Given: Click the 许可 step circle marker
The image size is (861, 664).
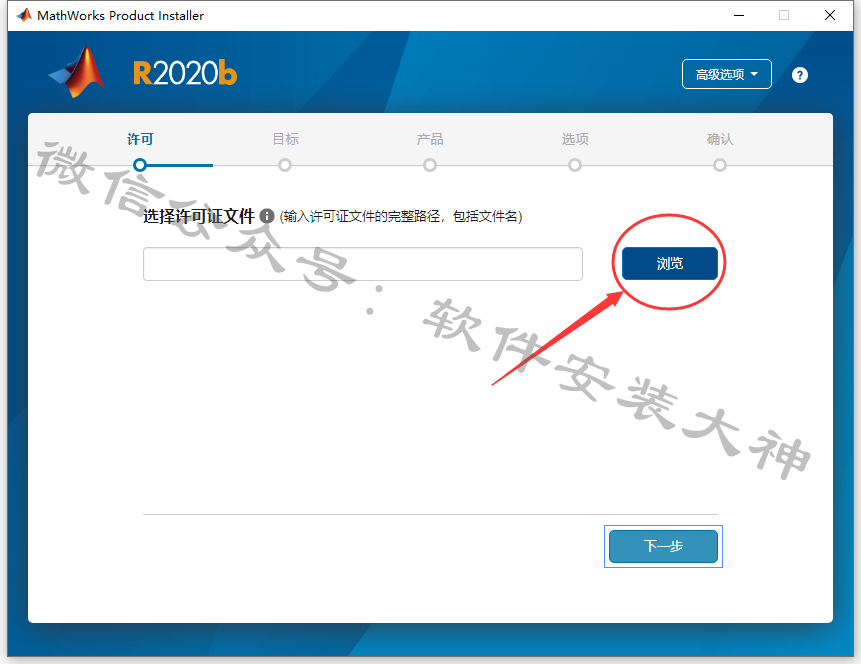Looking at the screenshot, I should [x=140, y=165].
